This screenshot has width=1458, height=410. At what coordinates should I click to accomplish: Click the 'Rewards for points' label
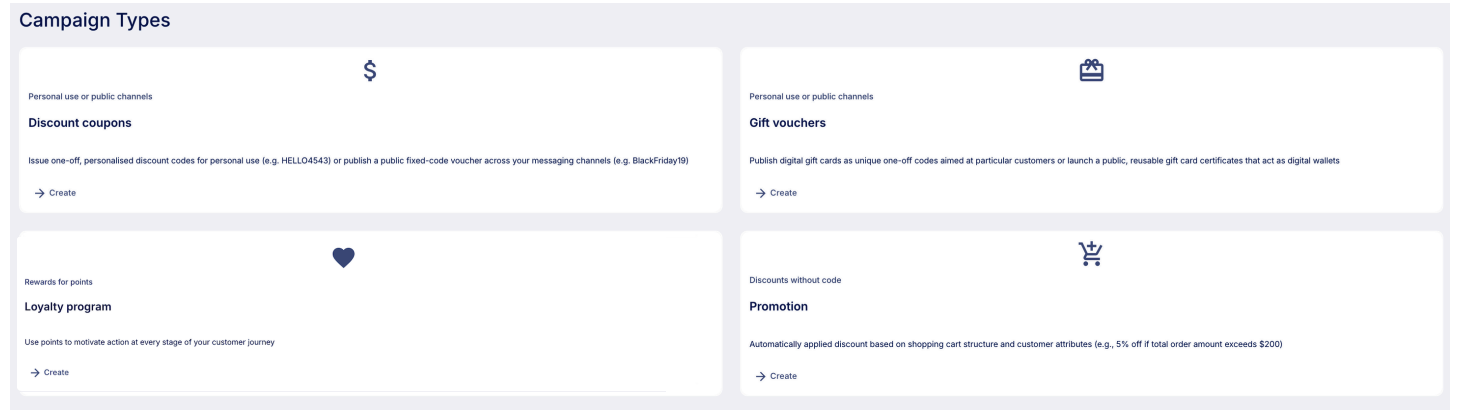(58, 282)
